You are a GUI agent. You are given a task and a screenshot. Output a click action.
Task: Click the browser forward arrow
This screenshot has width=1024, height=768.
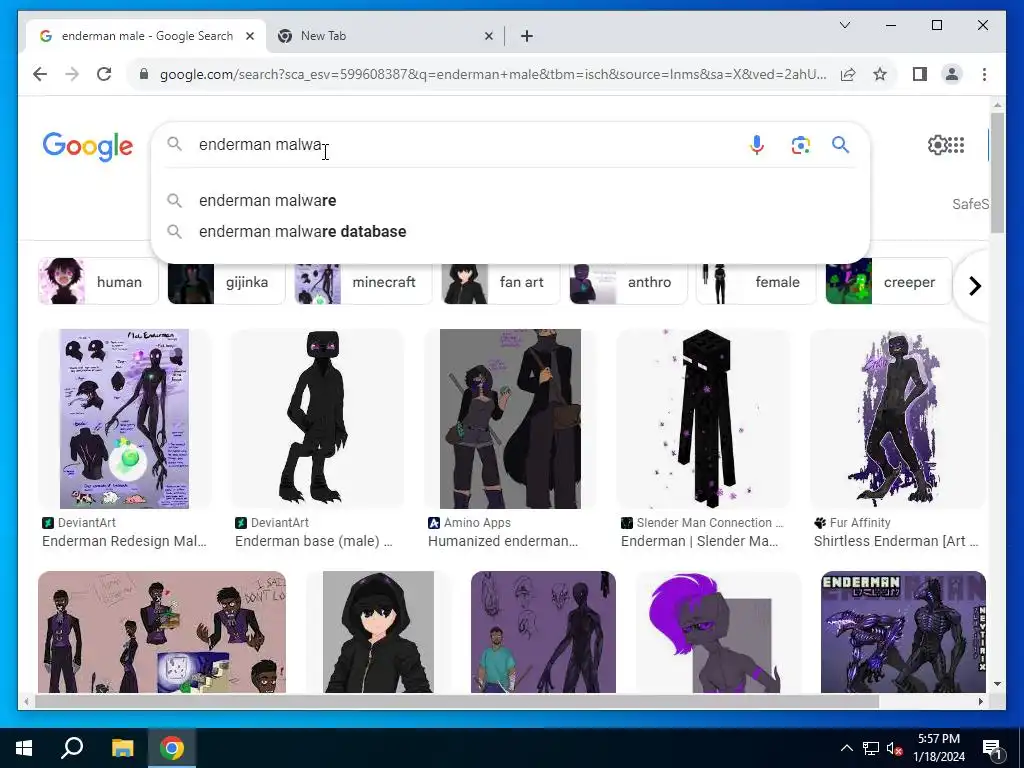pos(72,74)
